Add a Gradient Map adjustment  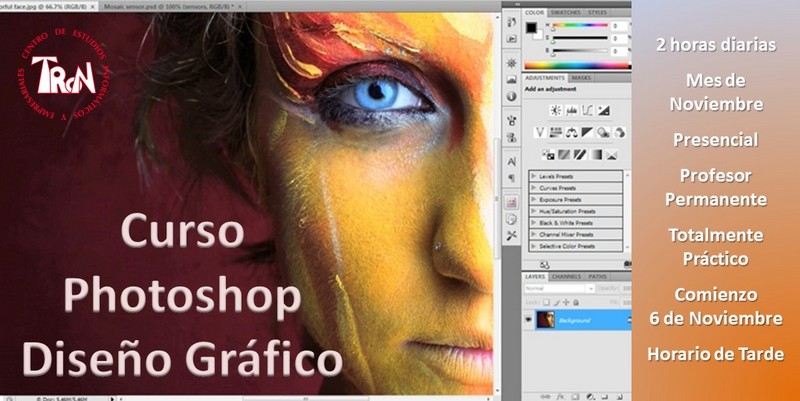pyautogui.click(x=596, y=154)
